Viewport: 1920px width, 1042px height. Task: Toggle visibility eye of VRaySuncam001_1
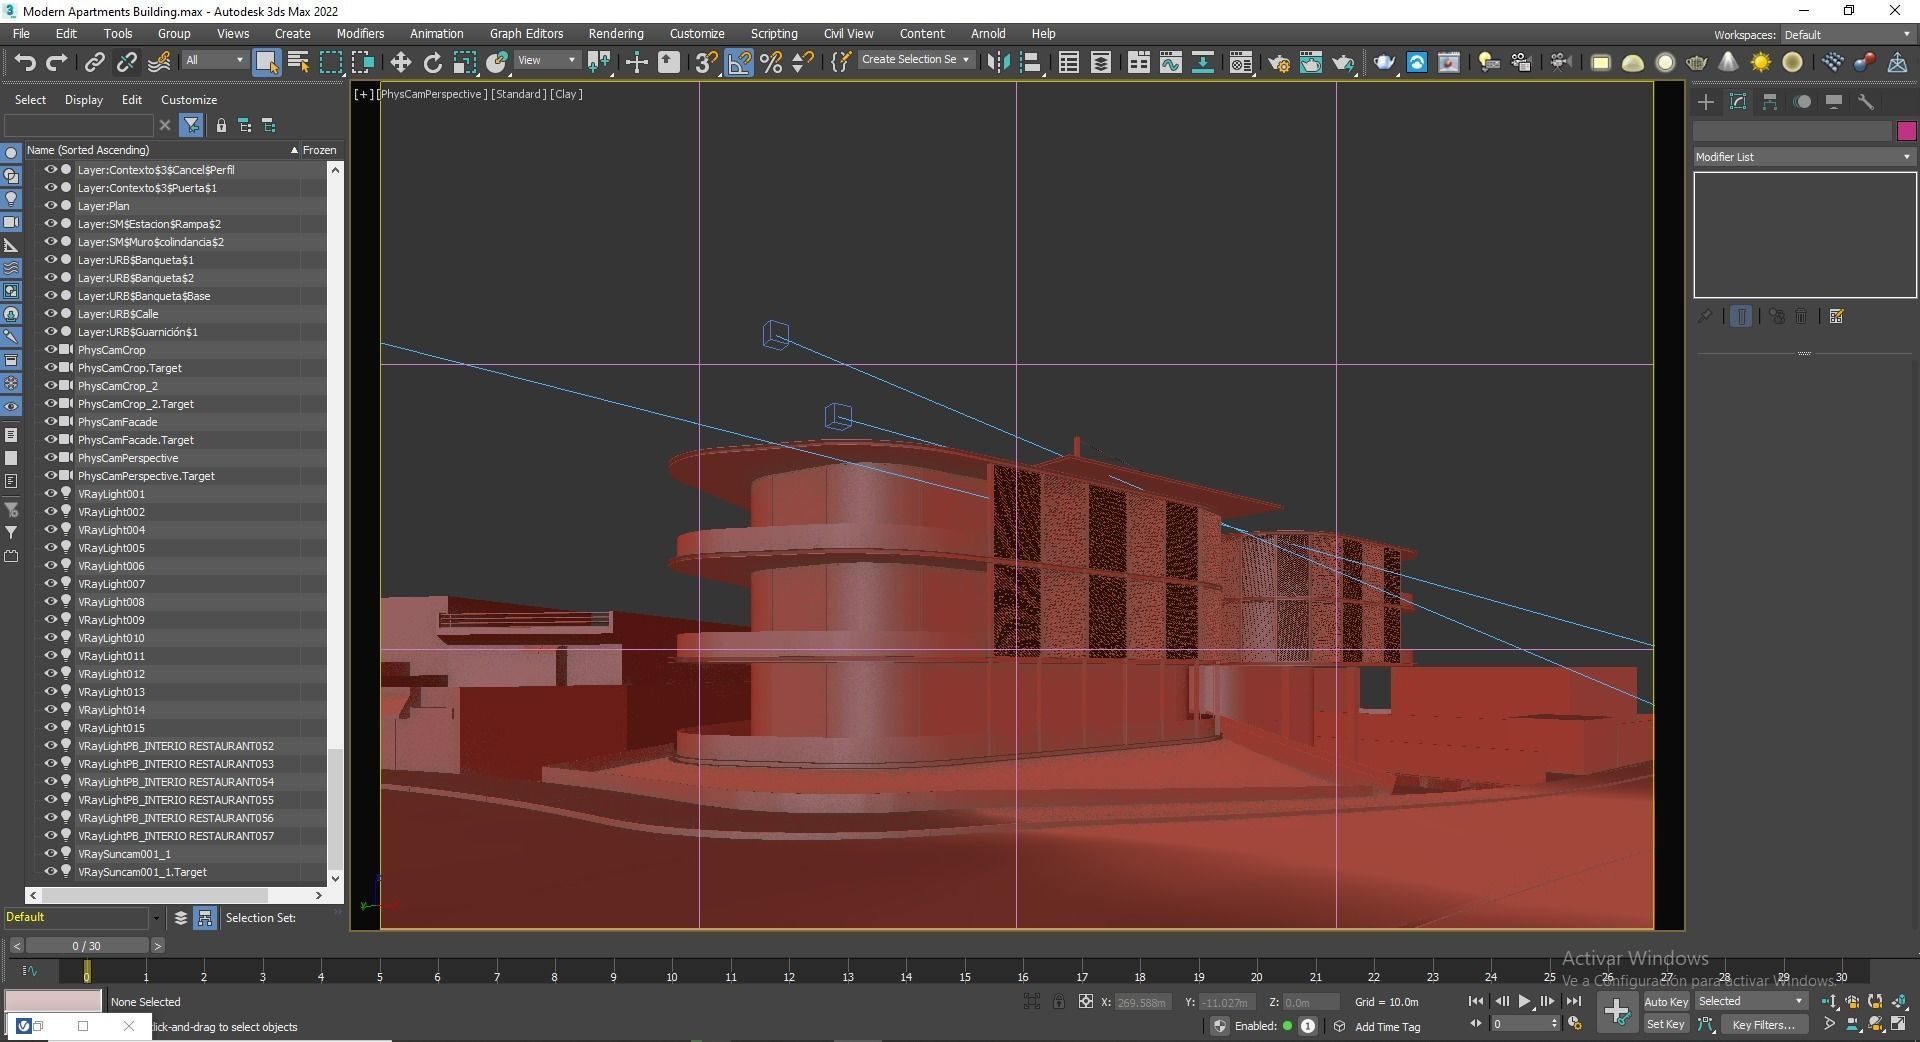point(50,854)
